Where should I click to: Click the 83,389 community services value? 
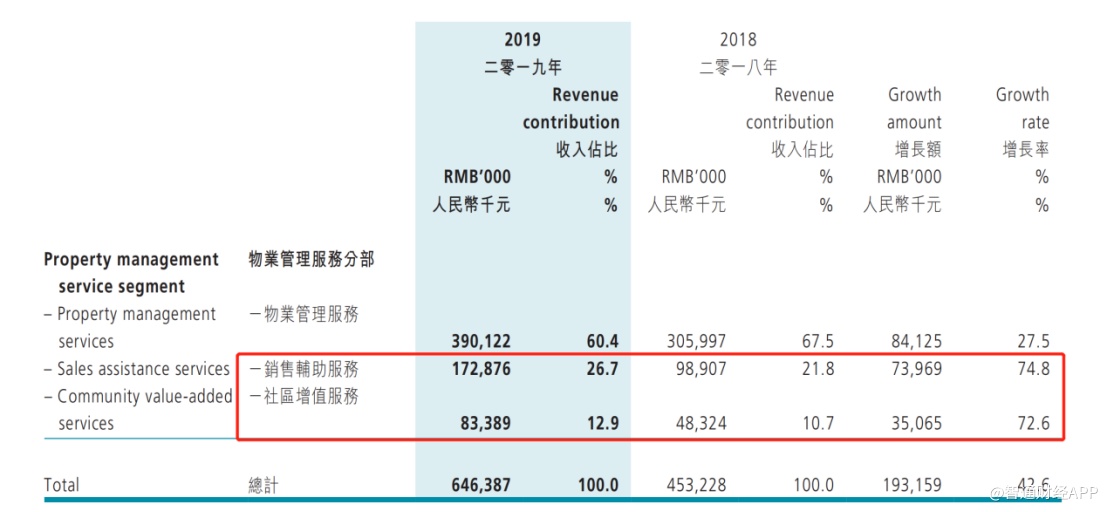click(478, 423)
